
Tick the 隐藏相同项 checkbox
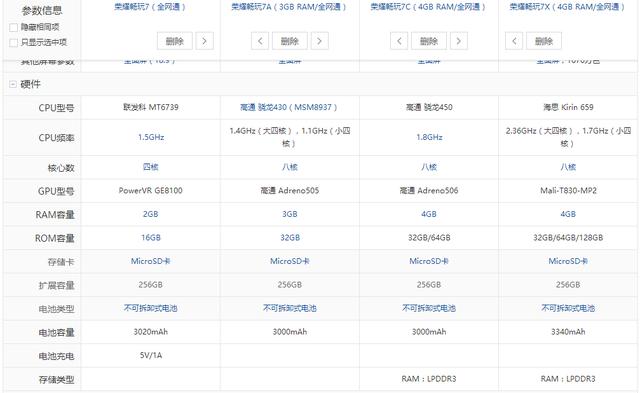[x=13, y=27]
